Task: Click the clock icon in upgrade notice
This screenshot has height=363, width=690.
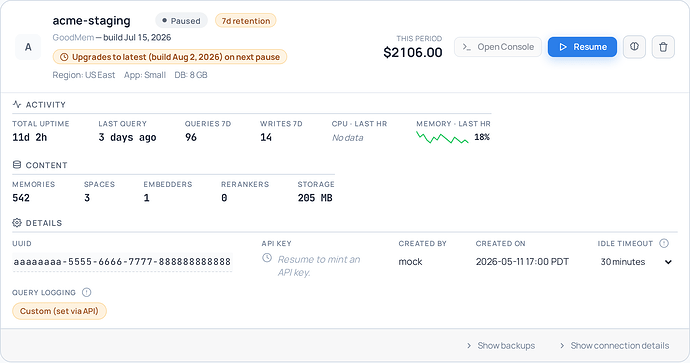Action: 64,57
